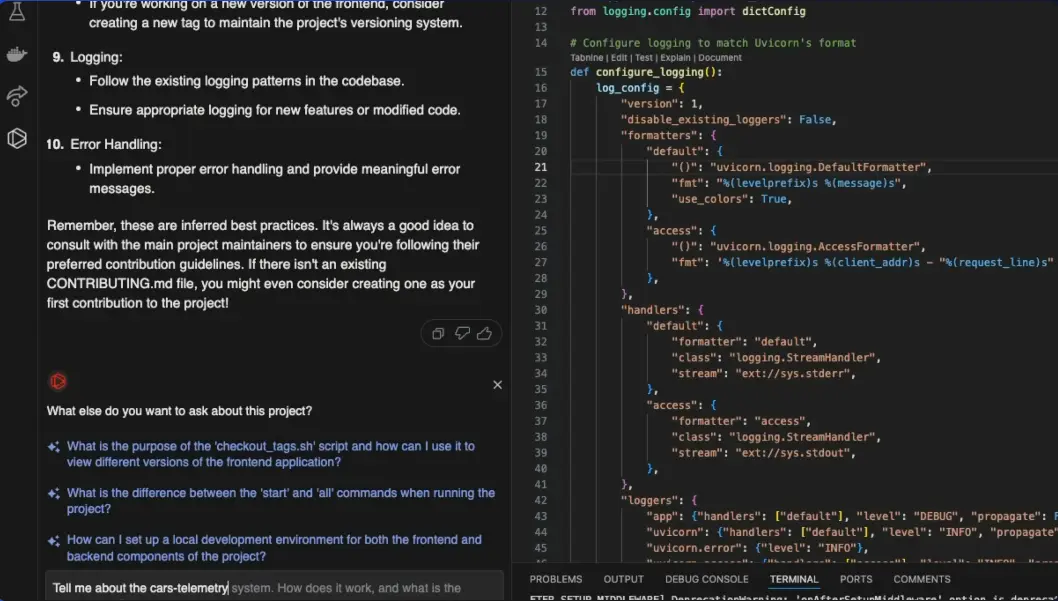The image size is (1058, 601).
Task: Click the configure_logging function name
Action: (x=650, y=72)
